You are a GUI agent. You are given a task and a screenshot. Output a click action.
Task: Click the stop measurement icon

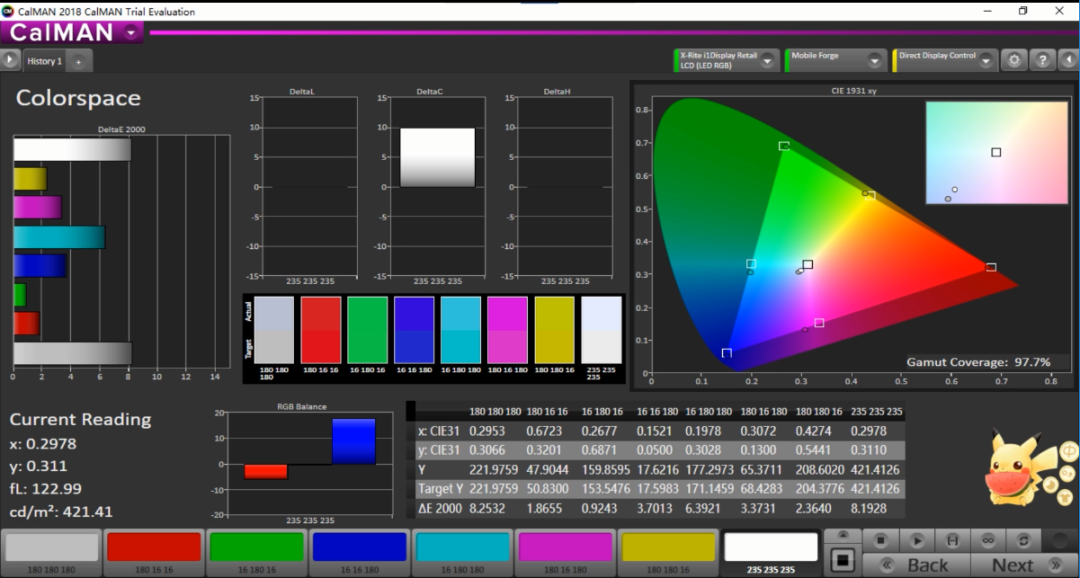coord(881,540)
